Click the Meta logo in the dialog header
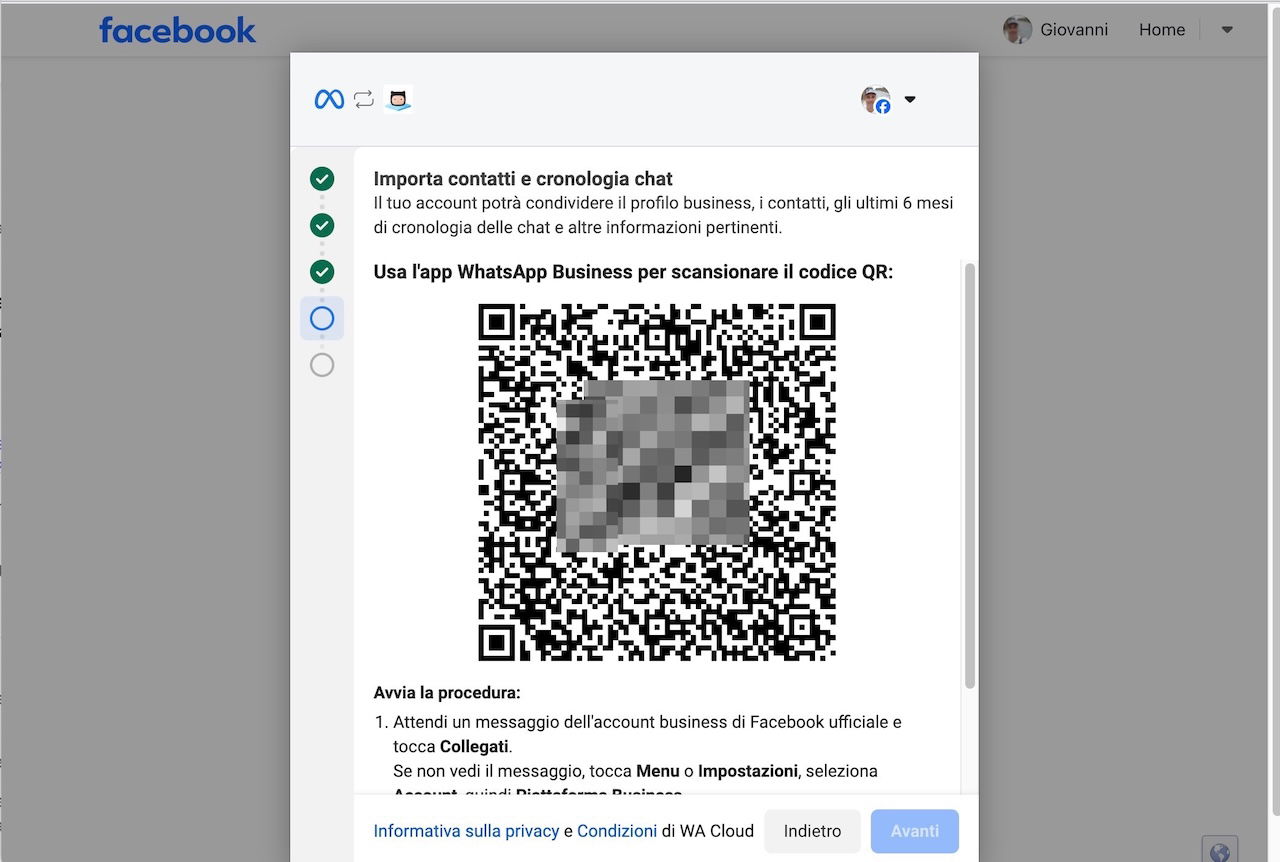 (x=329, y=99)
